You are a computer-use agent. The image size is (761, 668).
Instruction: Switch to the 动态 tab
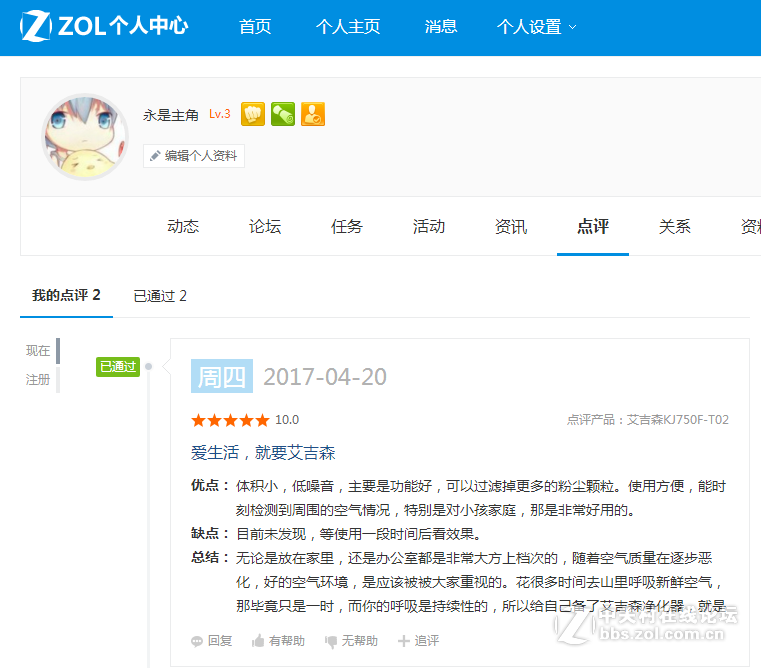click(x=183, y=226)
